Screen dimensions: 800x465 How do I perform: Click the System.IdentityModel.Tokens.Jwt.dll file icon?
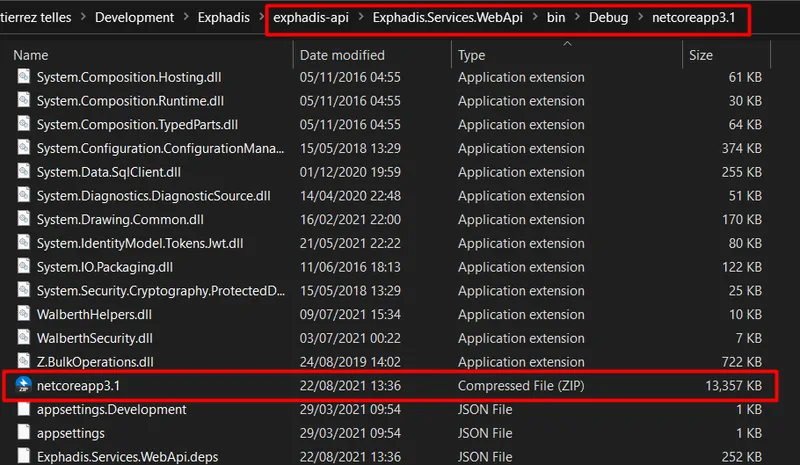tap(23, 242)
